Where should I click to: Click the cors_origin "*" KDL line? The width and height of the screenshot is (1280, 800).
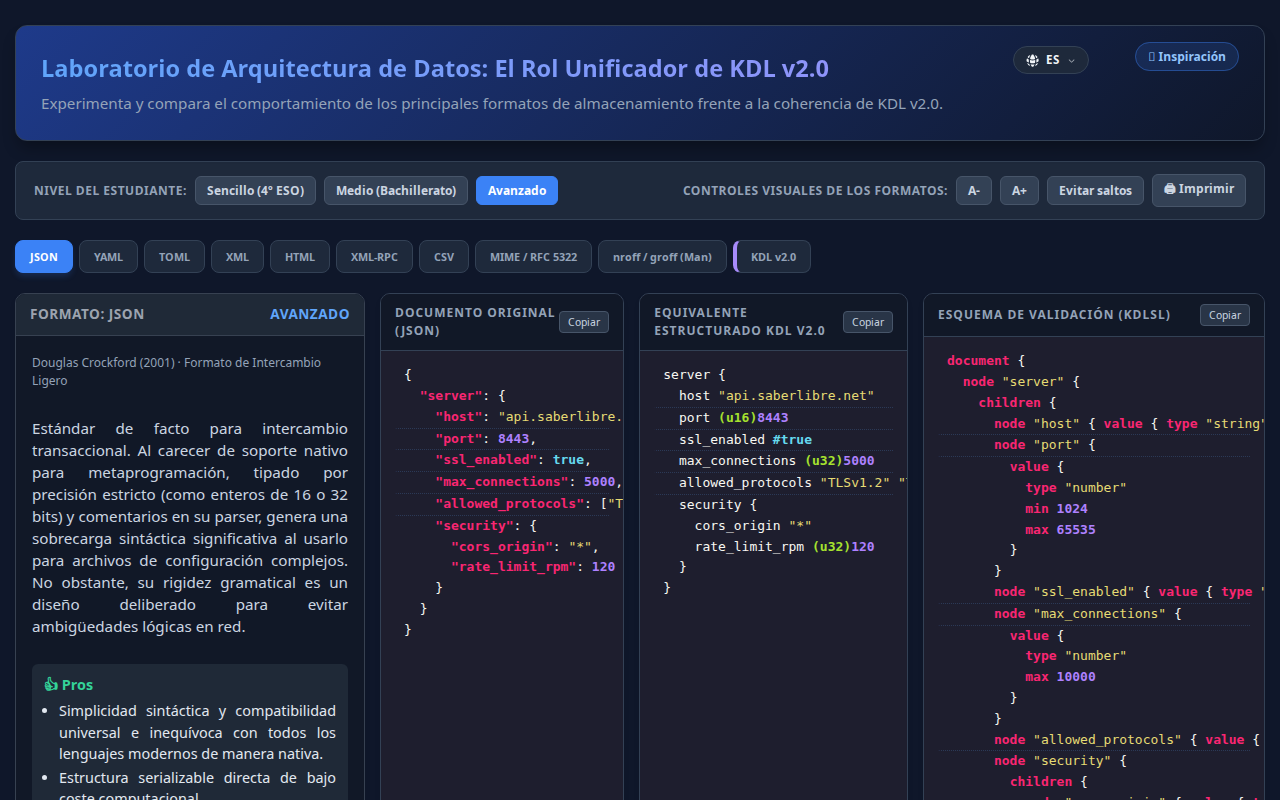(753, 526)
